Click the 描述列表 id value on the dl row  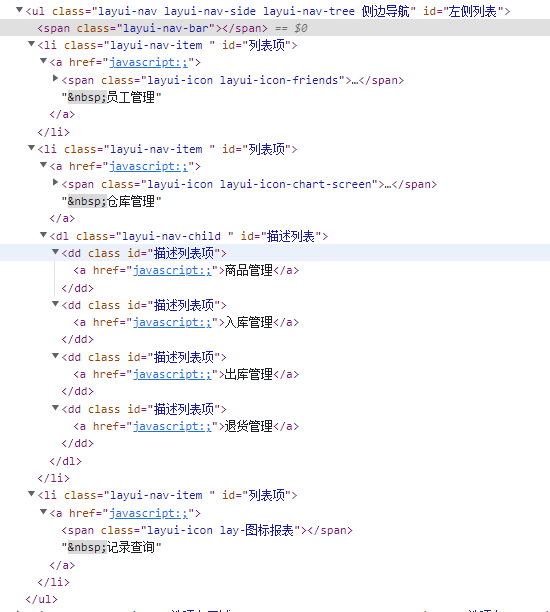291,236
